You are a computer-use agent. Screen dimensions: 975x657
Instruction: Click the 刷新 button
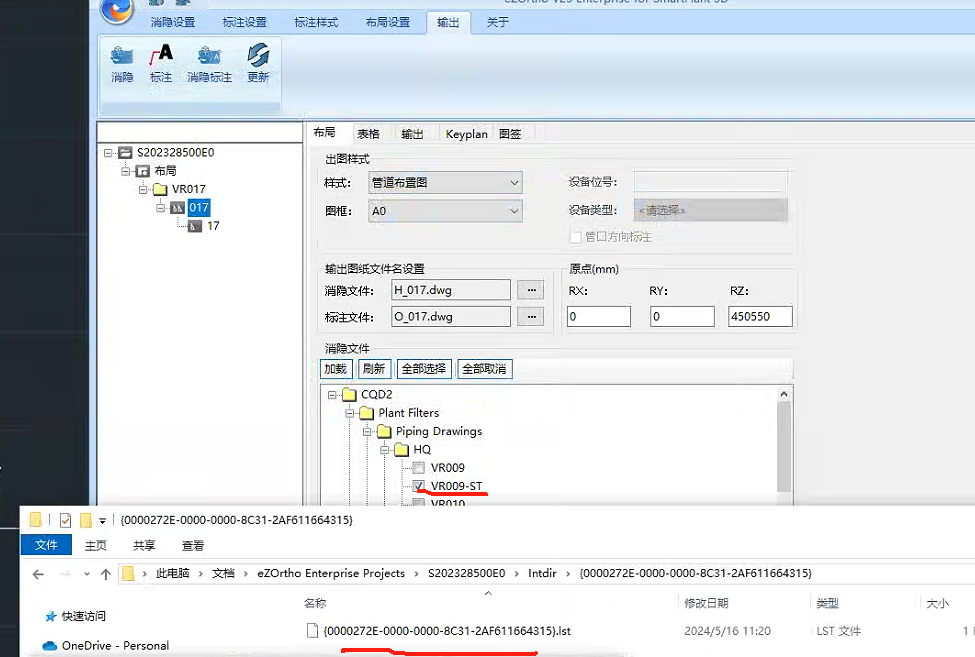coord(374,369)
